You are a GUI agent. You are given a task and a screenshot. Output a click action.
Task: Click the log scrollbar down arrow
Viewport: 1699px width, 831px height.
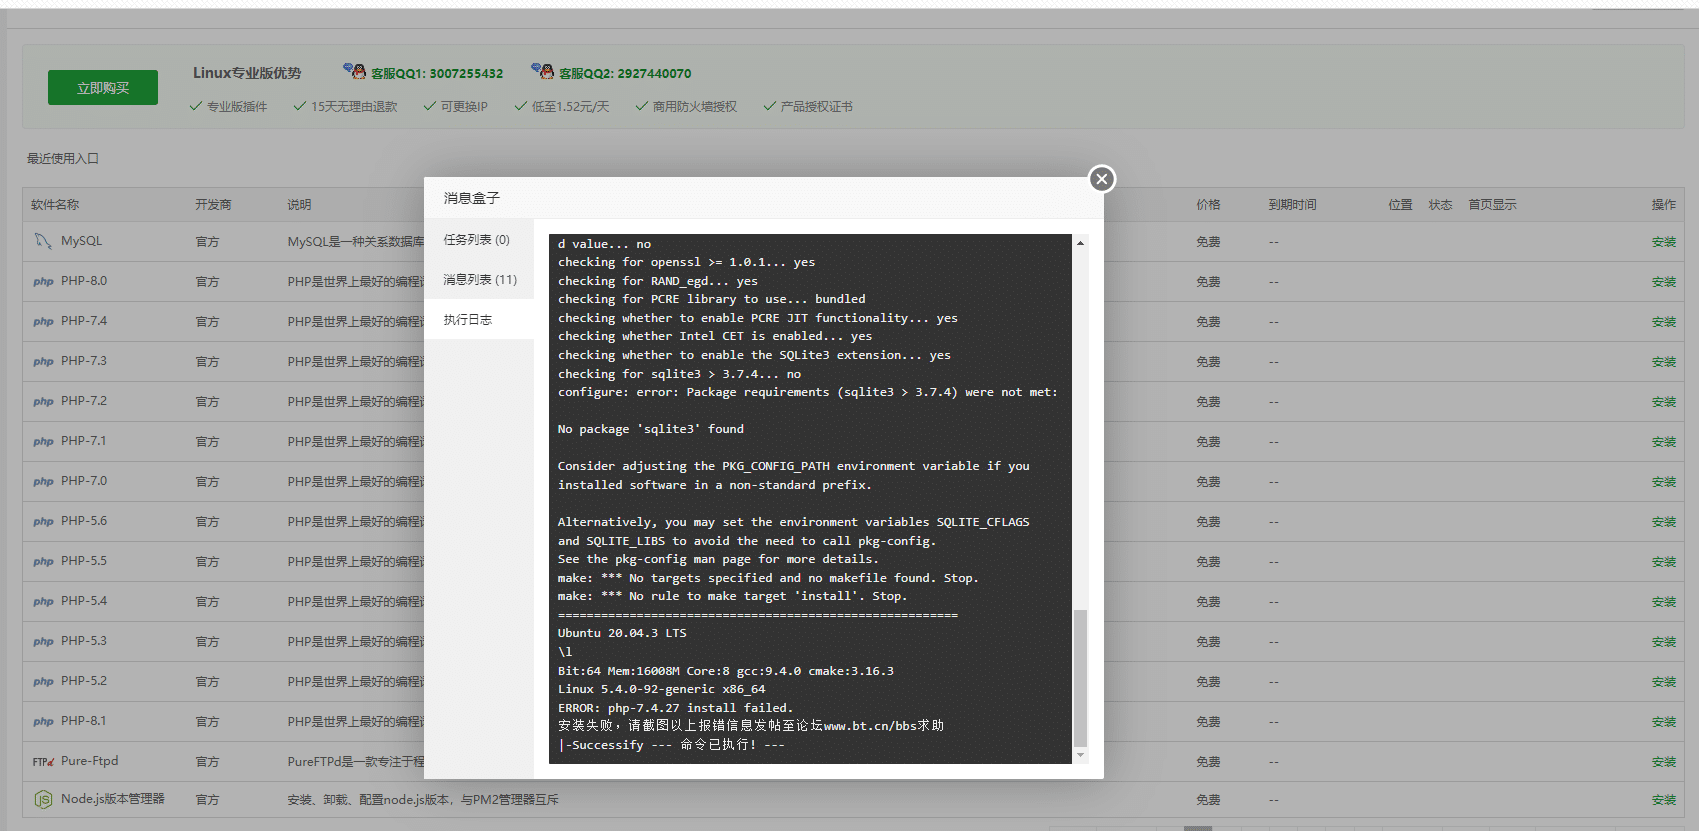point(1080,755)
